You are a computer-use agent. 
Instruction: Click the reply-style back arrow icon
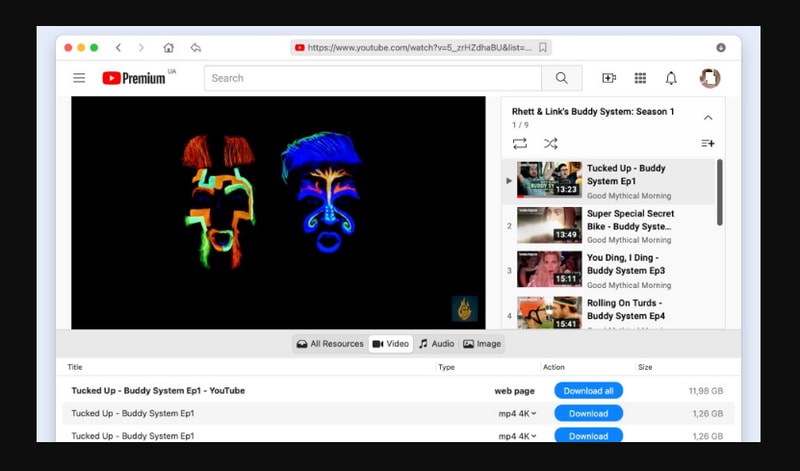click(195, 47)
